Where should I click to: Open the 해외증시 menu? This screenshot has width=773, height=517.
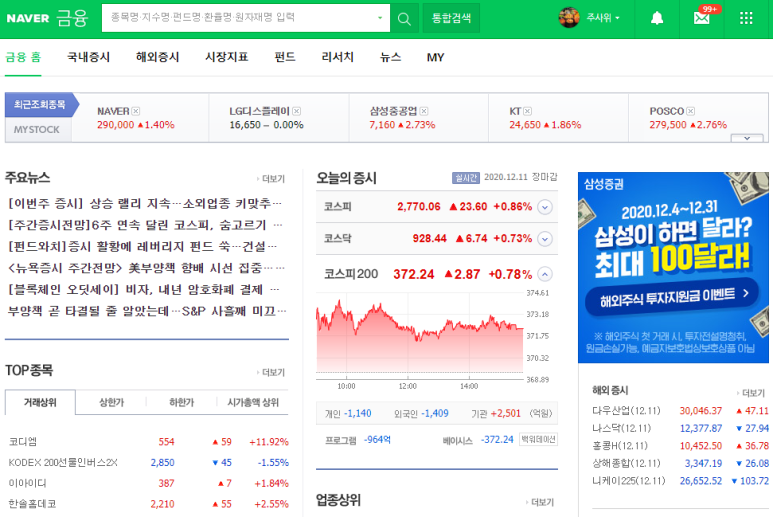(x=158, y=57)
